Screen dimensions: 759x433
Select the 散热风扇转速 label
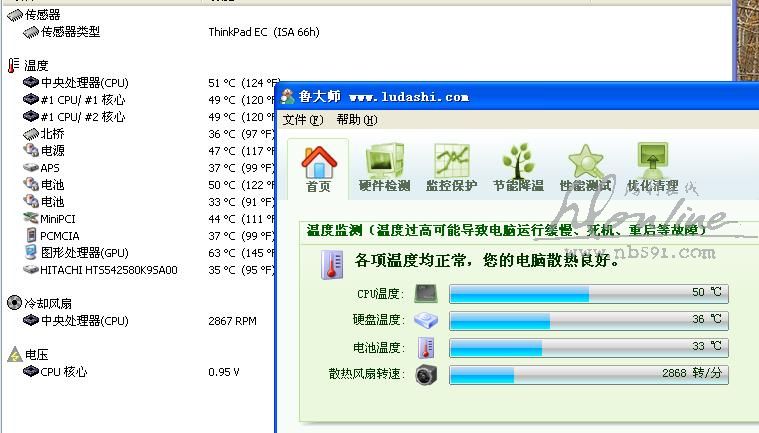tap(366, 374)
